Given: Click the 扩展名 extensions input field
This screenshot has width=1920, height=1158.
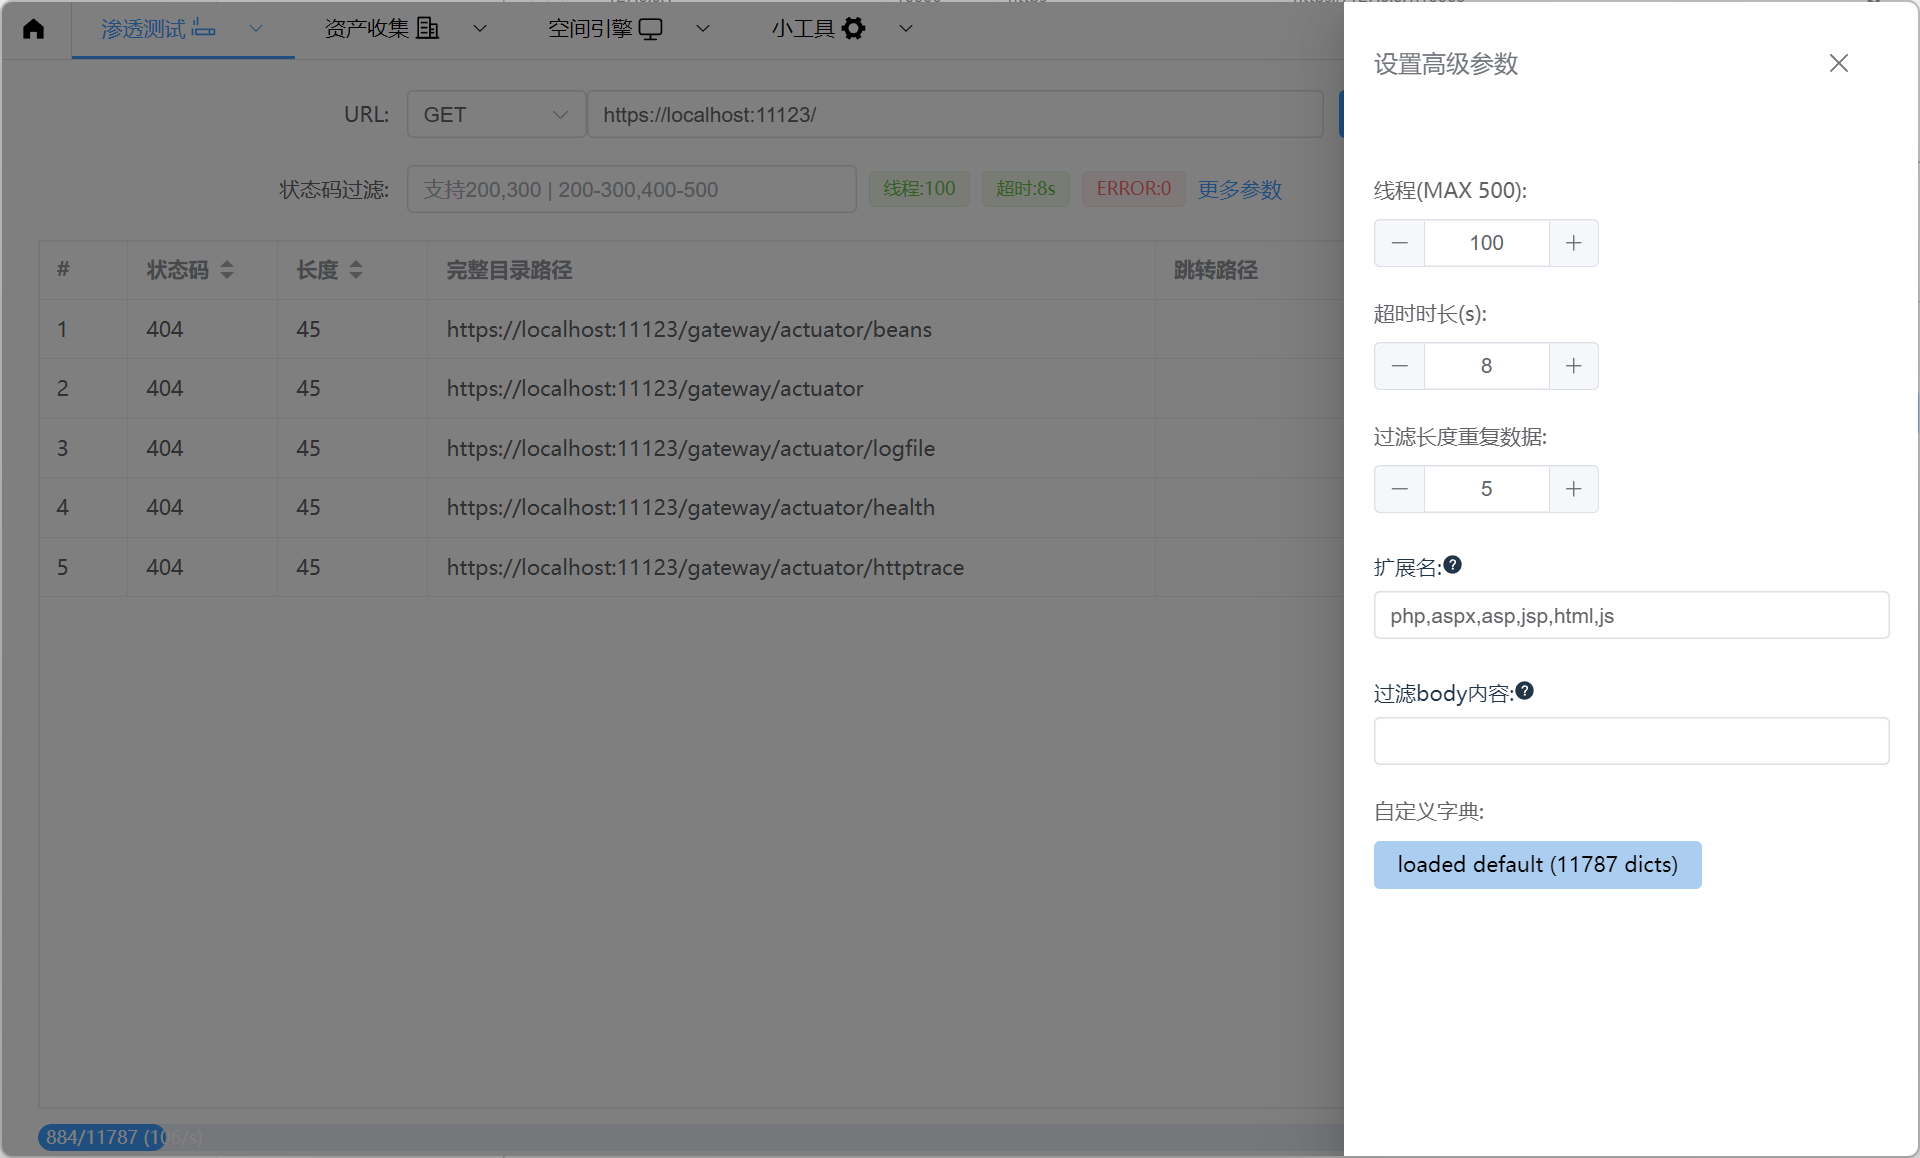Looking at the screenshot, I should click(1631, 615).
